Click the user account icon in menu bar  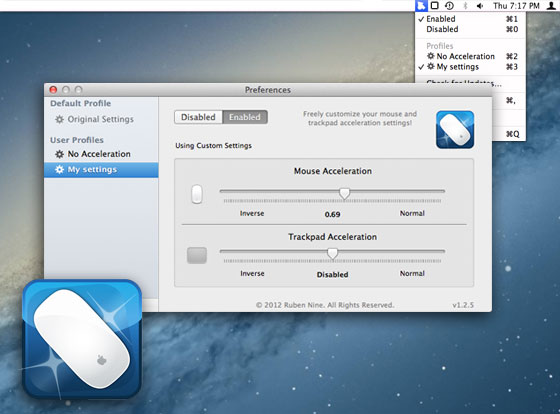point(552,5)
